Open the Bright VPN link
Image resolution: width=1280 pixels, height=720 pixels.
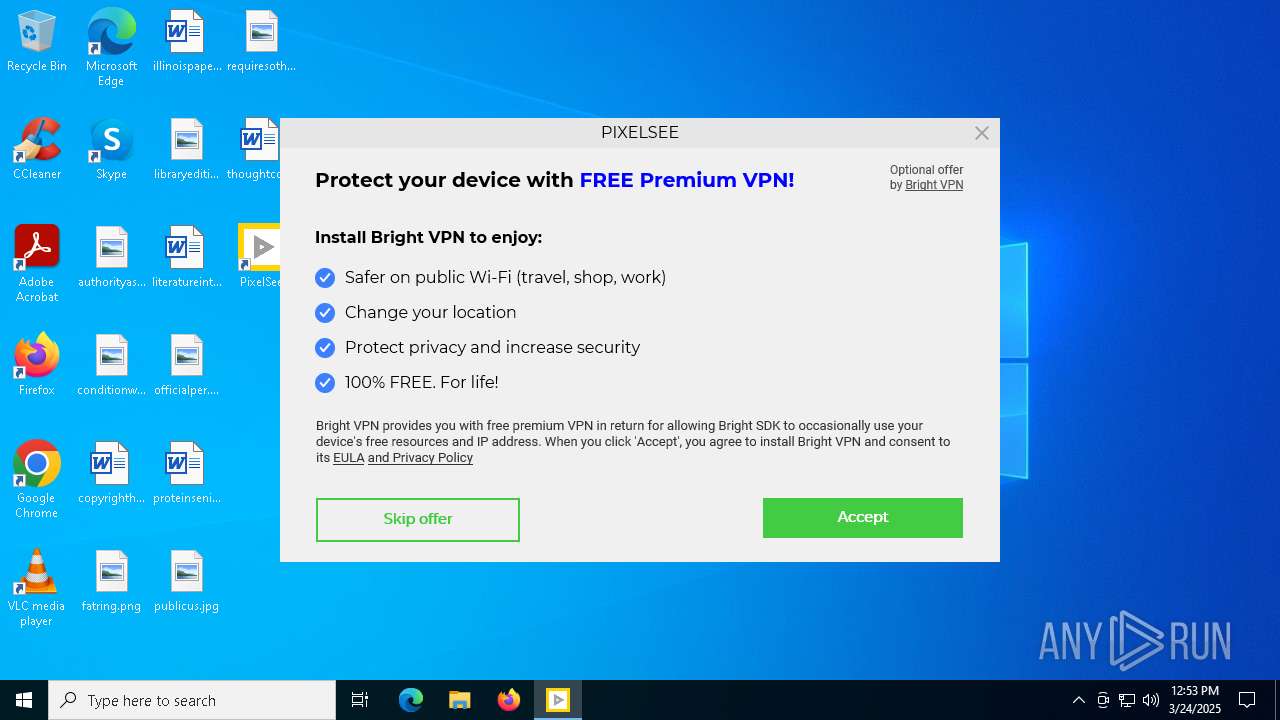[x=934, y=185]
